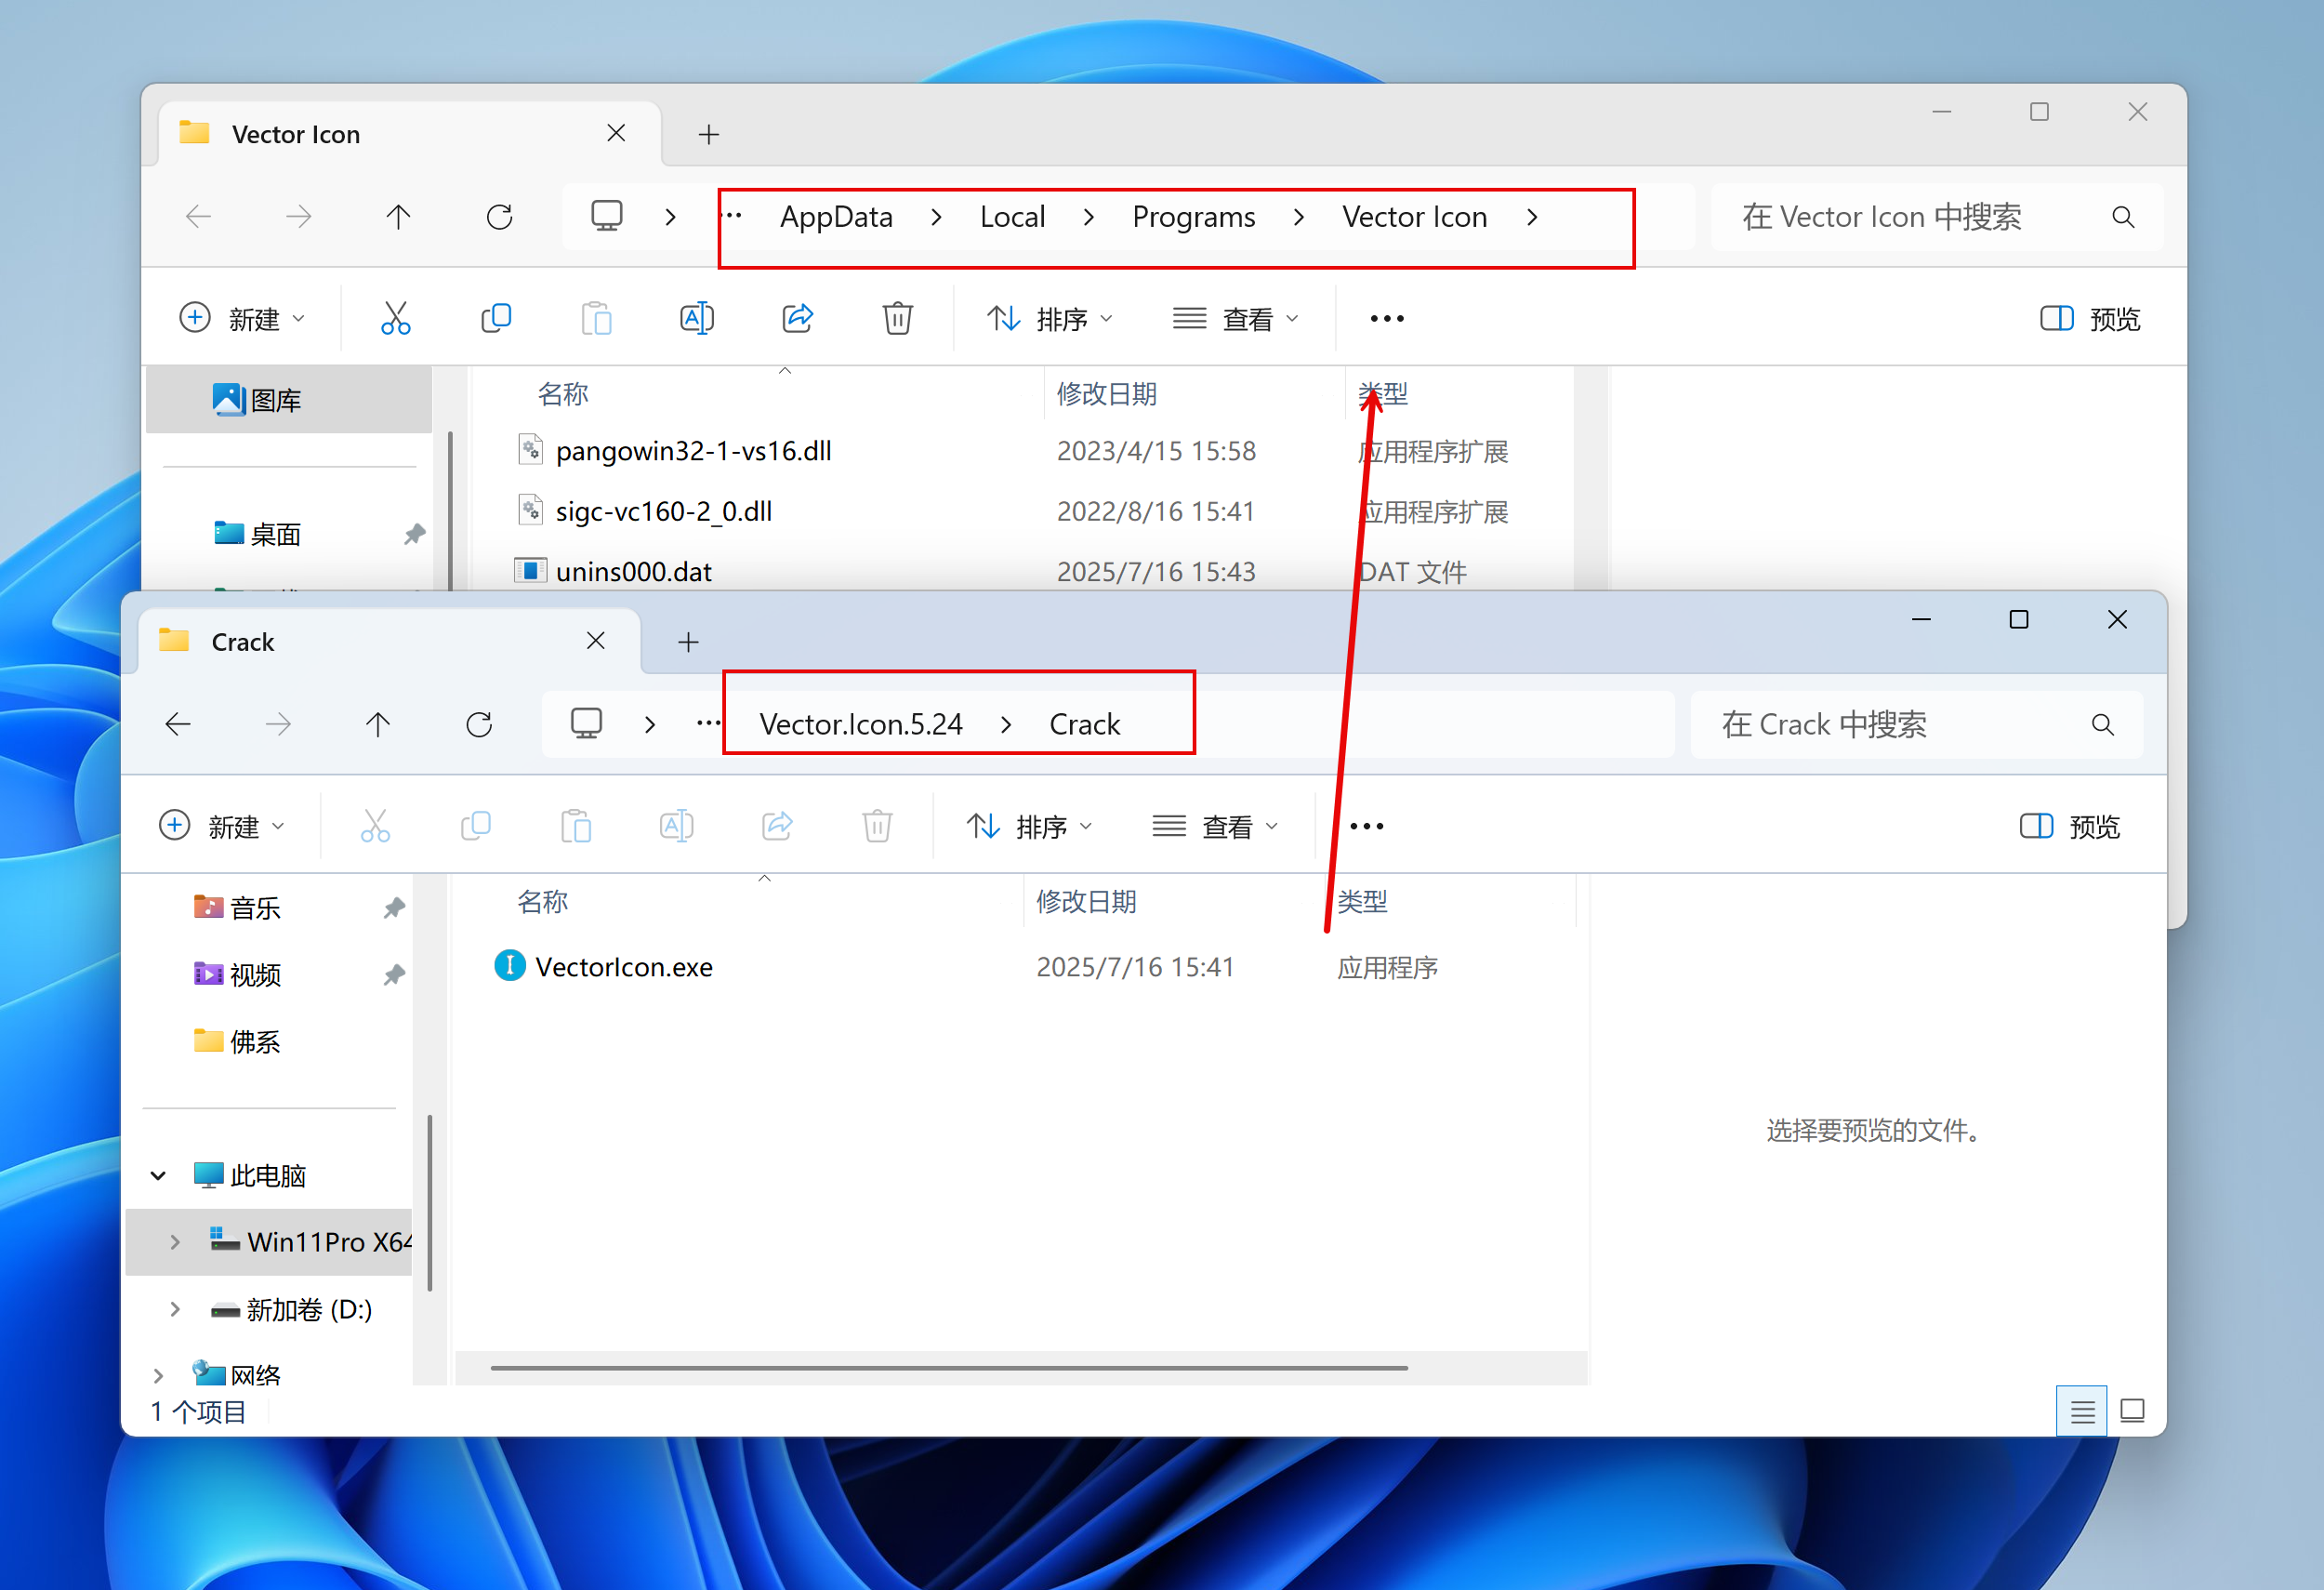The image size is (2324, 1590).
Task: Navigate back in Crack window
Action: tap(179, 724)
